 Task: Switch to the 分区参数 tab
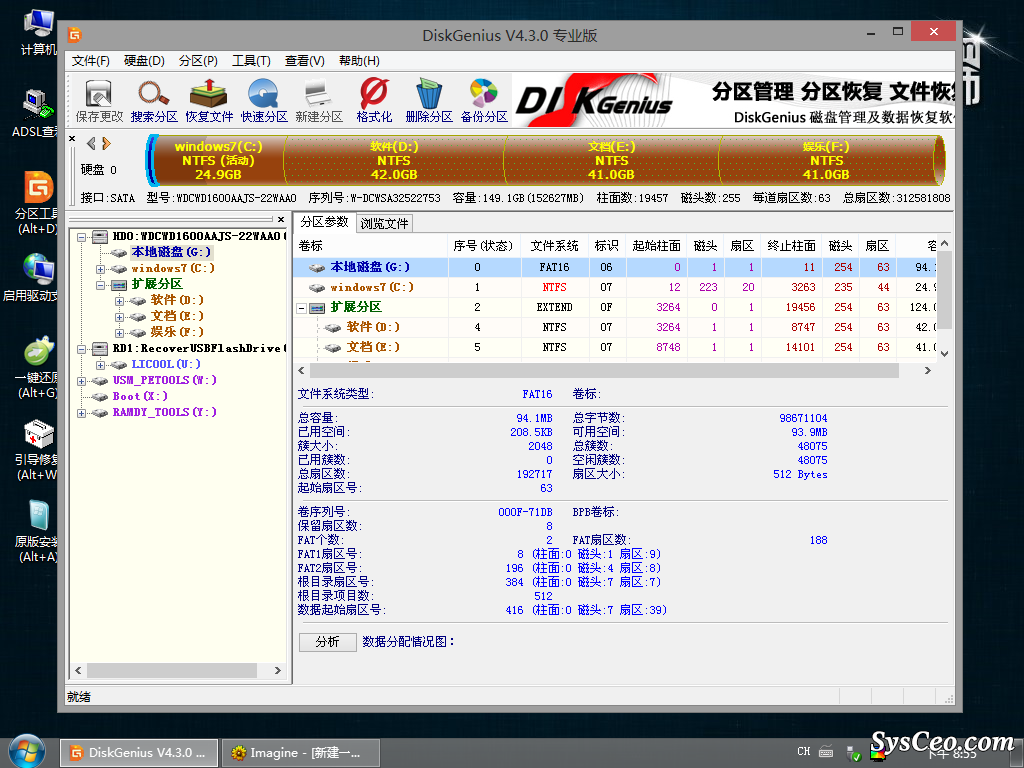(325, 222)
